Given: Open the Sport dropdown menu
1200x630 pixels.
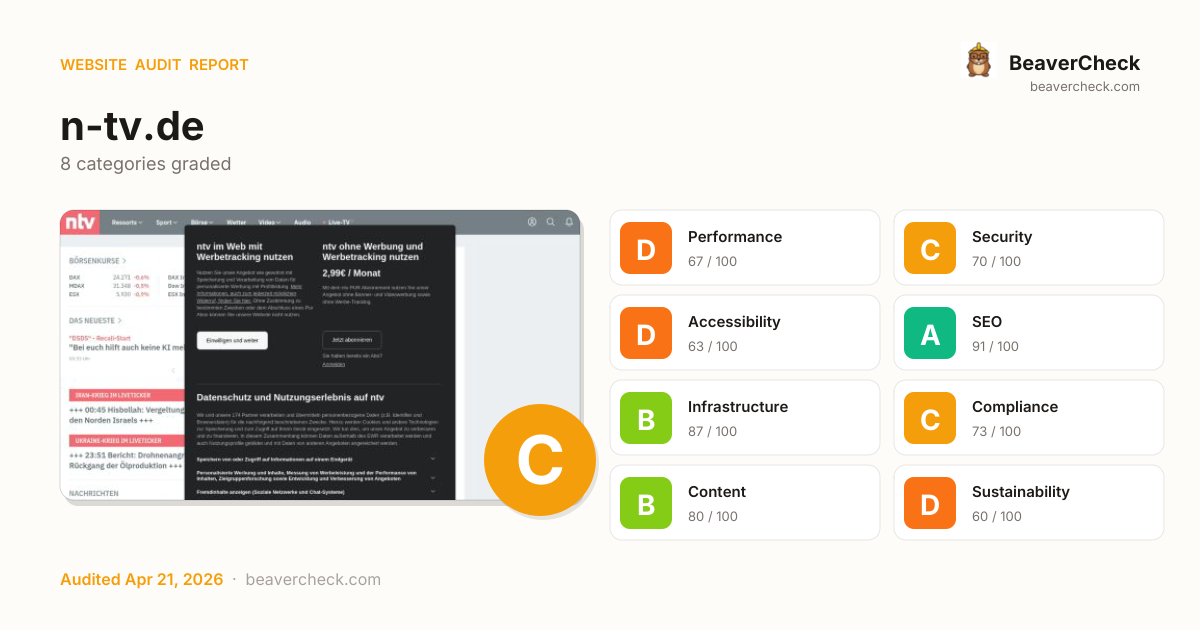Looking at the screenshot, I should click(x=167, y=222).
